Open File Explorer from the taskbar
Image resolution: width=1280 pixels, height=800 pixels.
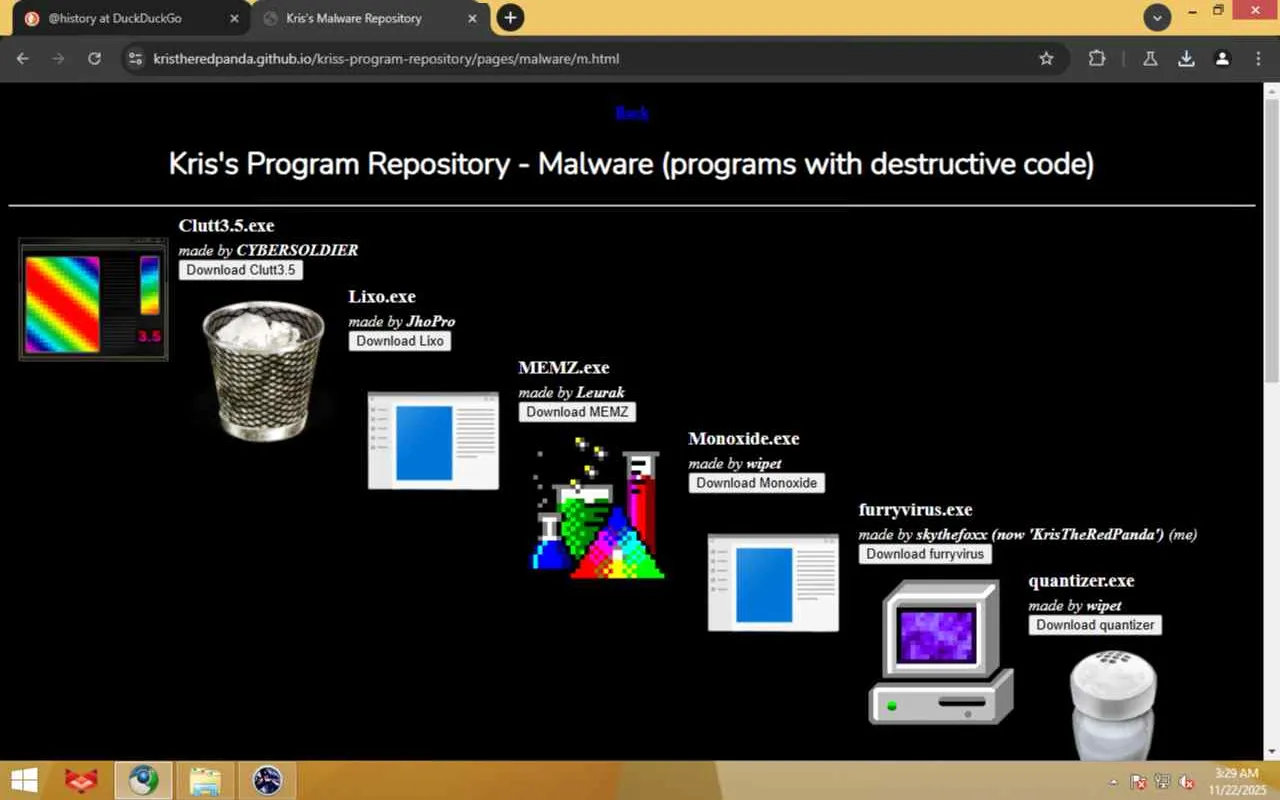coord(205,780)
